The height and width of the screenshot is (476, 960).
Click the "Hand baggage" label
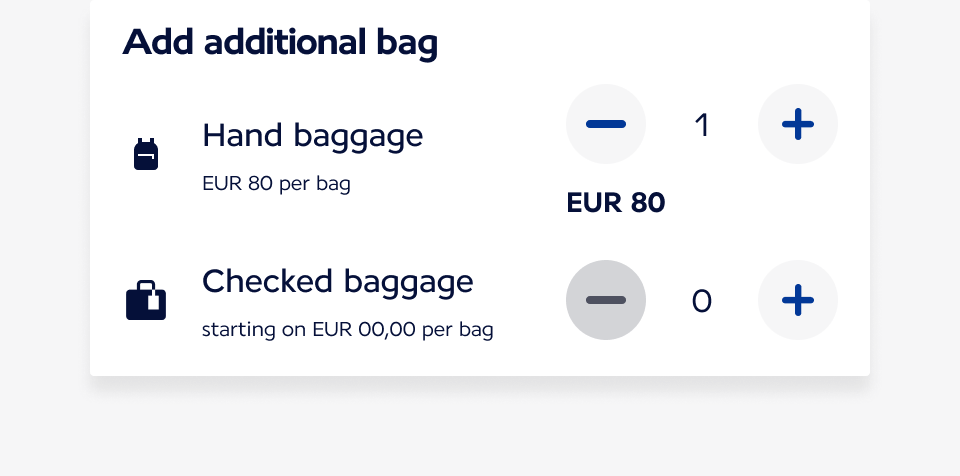(x=312, y=135)
